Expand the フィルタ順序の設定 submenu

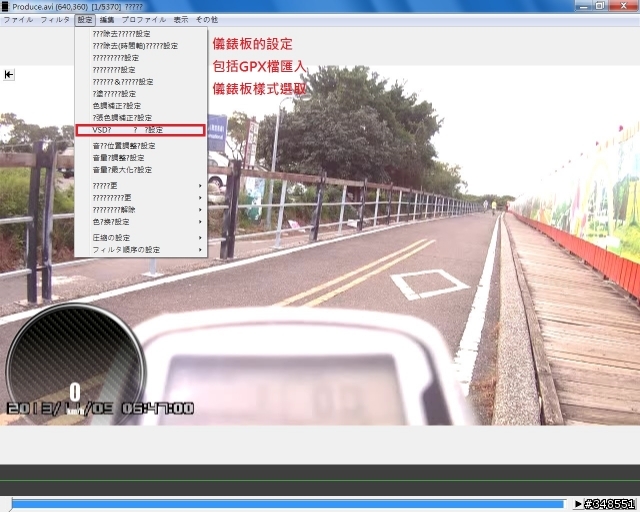pos(140,249)
